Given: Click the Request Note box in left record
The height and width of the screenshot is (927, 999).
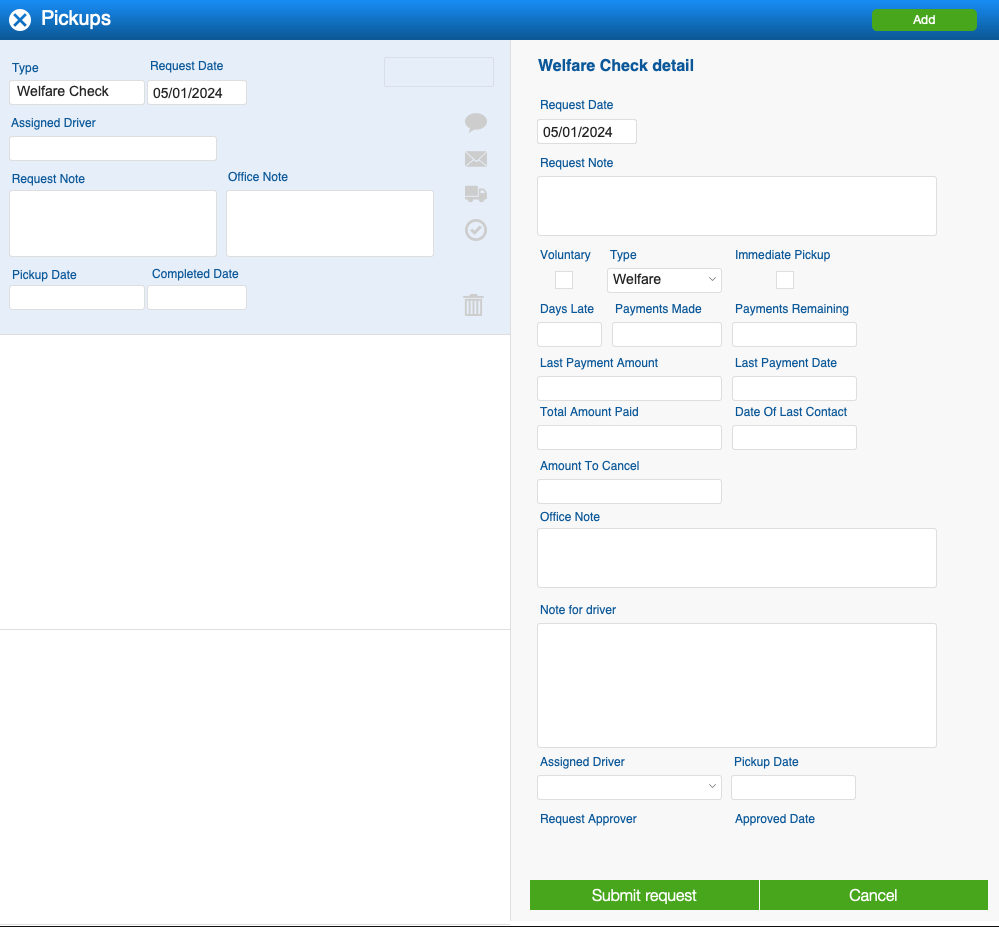Looking at the screenshot, I should tap(113, 224).
